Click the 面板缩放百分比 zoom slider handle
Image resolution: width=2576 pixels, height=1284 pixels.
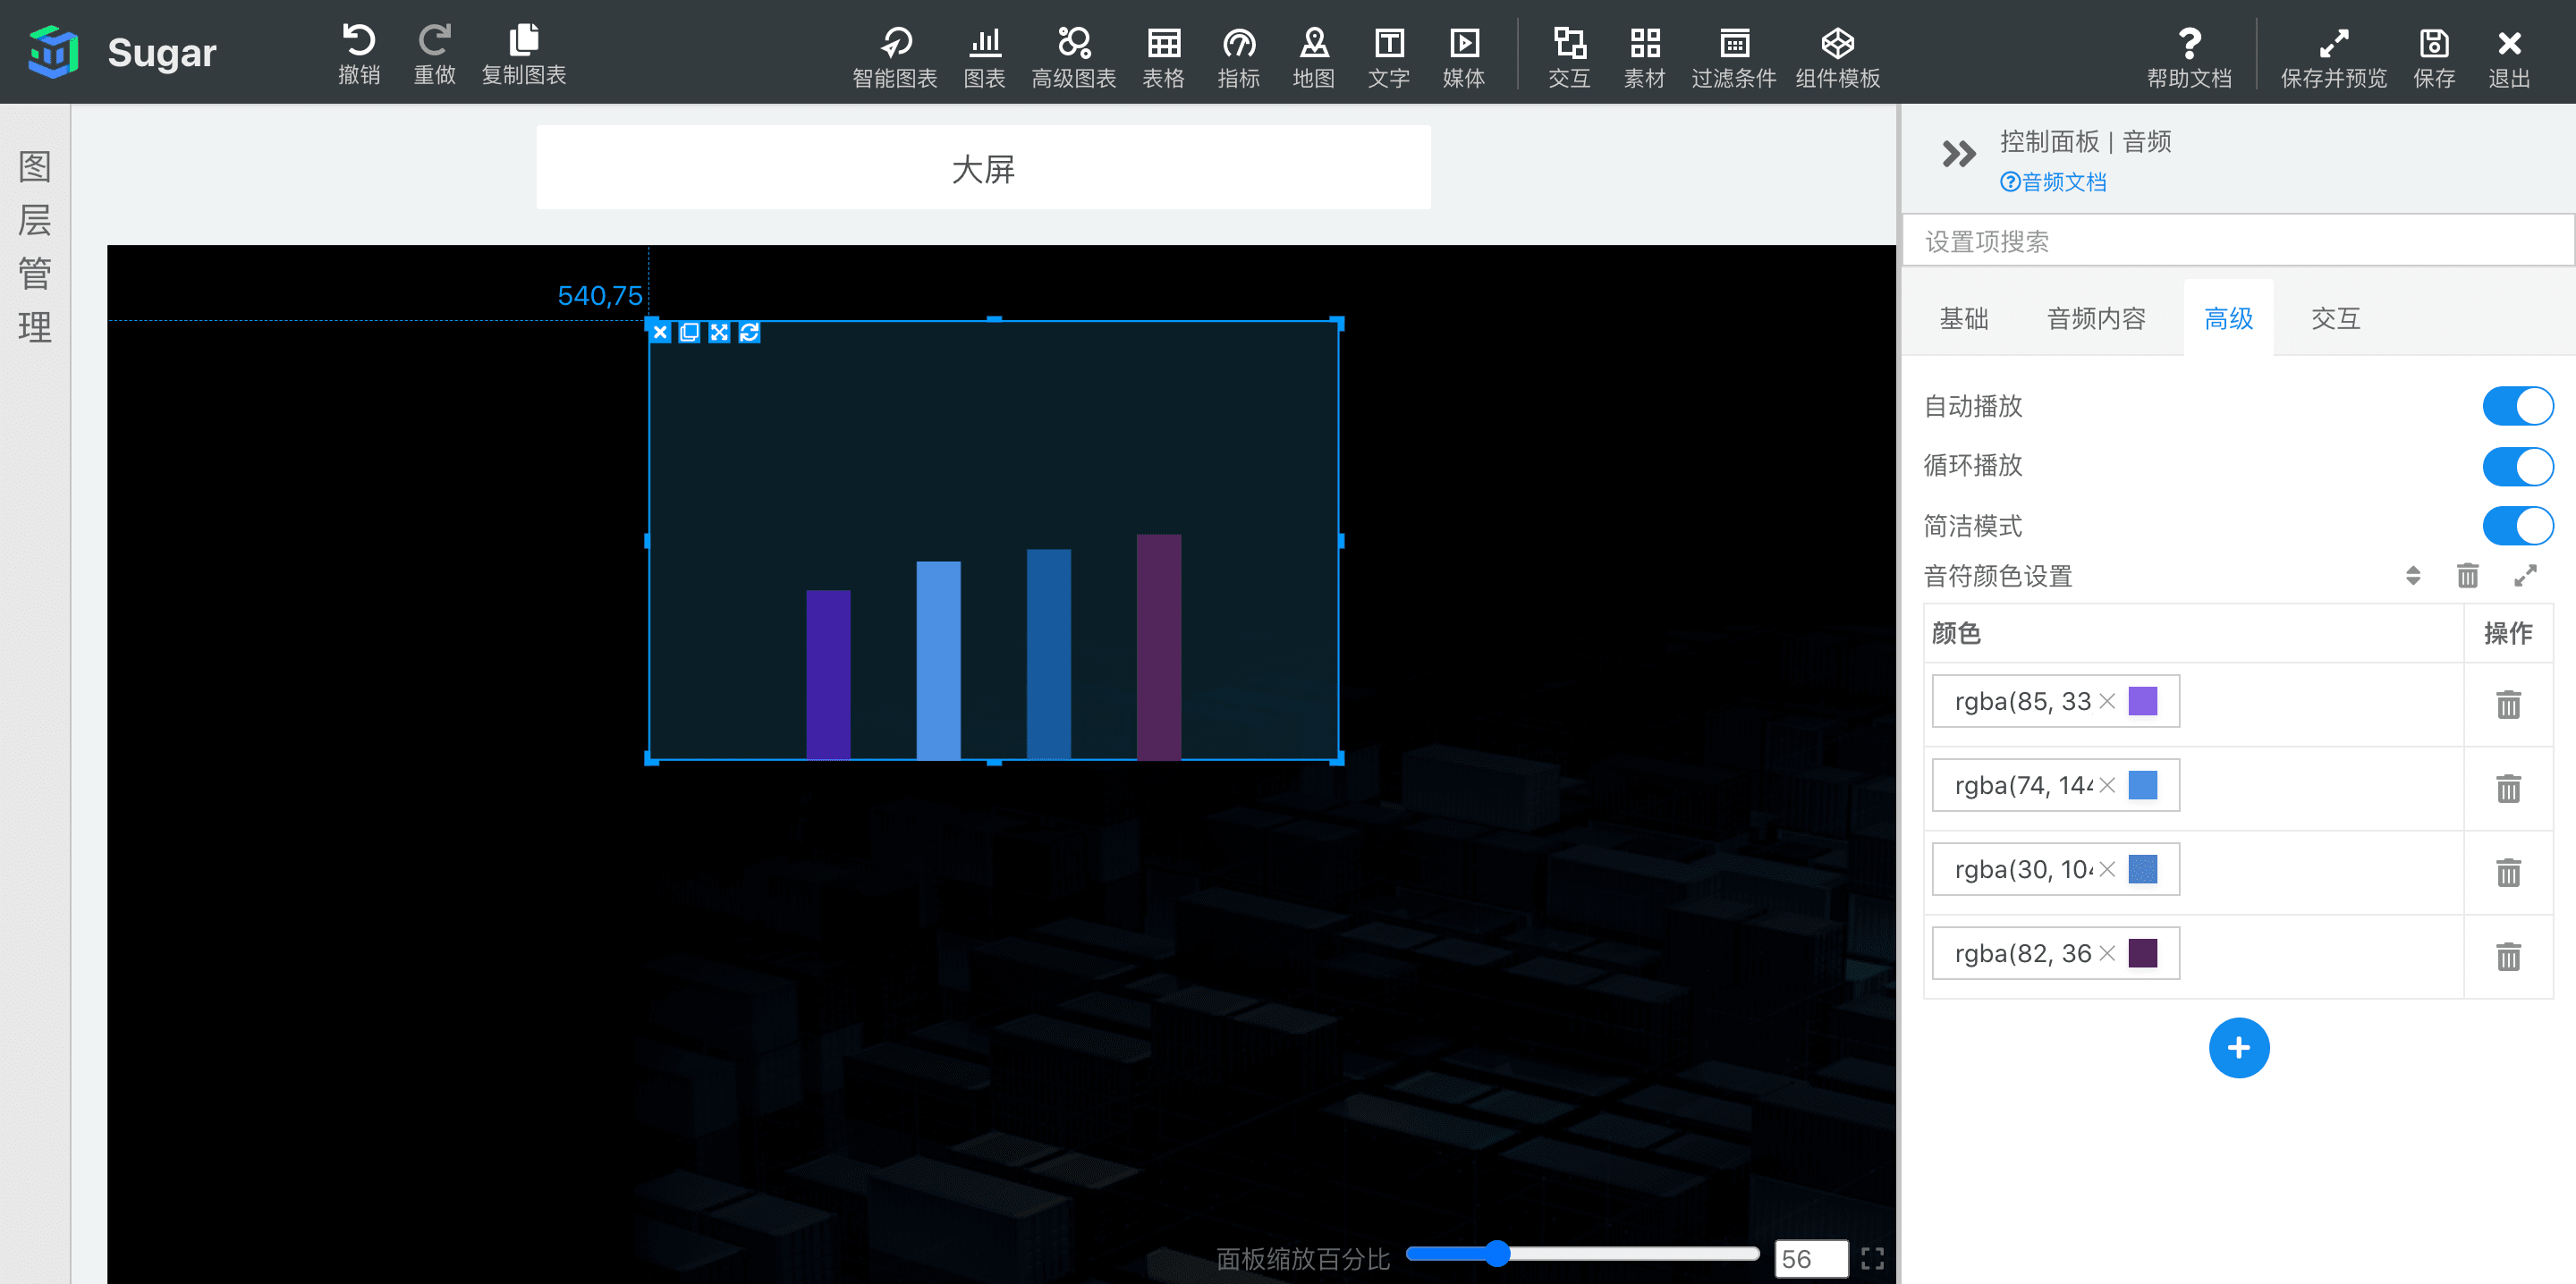coord(1496,1254)
